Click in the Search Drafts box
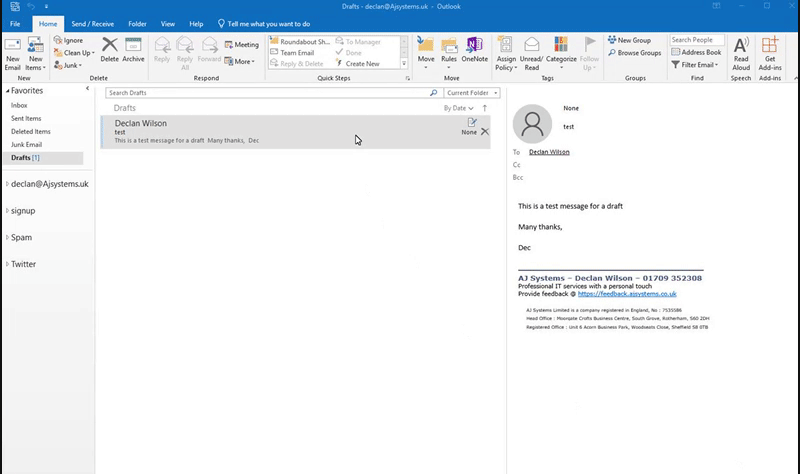800x474 pixels. 267,93
